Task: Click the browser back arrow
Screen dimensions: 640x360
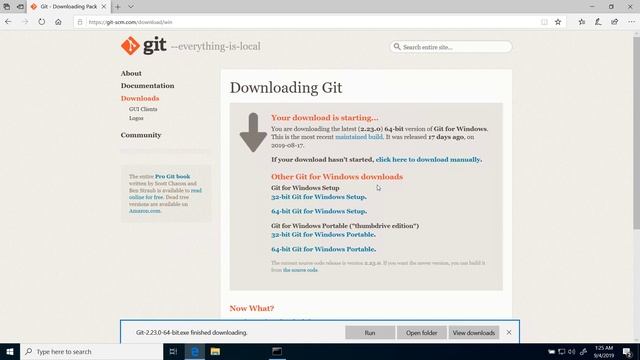Action: (8, 22)
